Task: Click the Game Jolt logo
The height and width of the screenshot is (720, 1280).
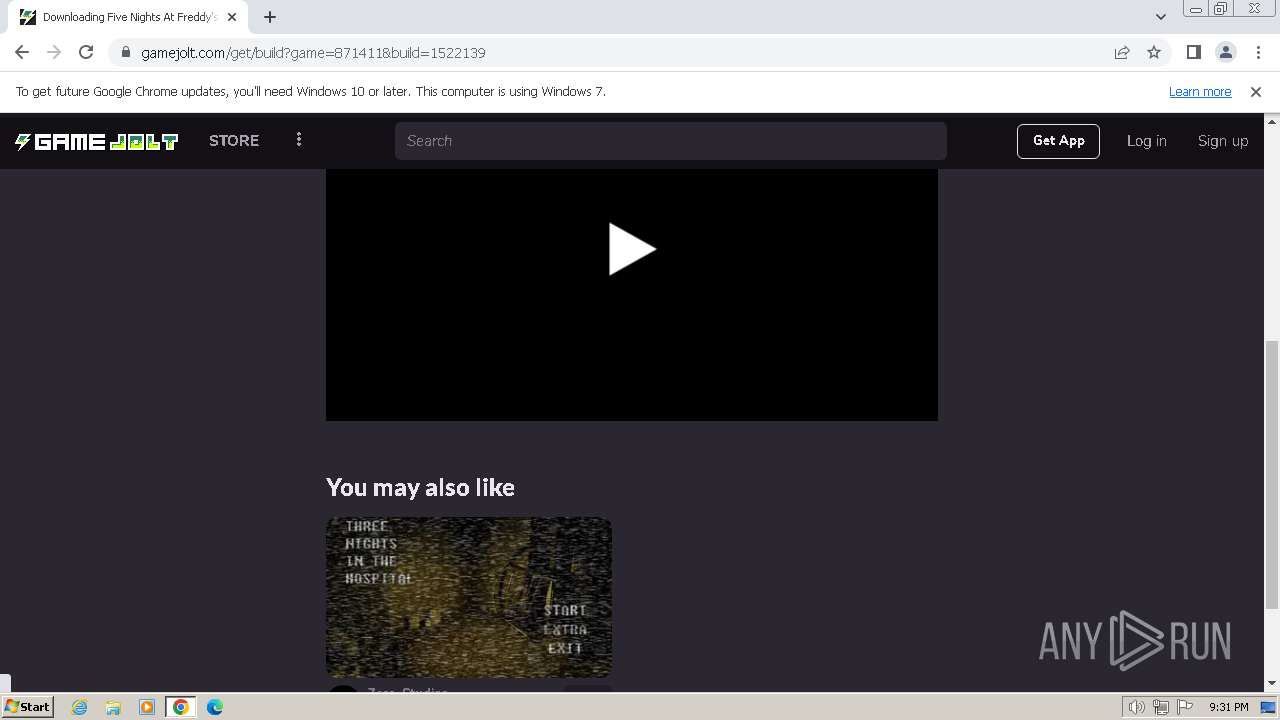Action: point(96,141)
